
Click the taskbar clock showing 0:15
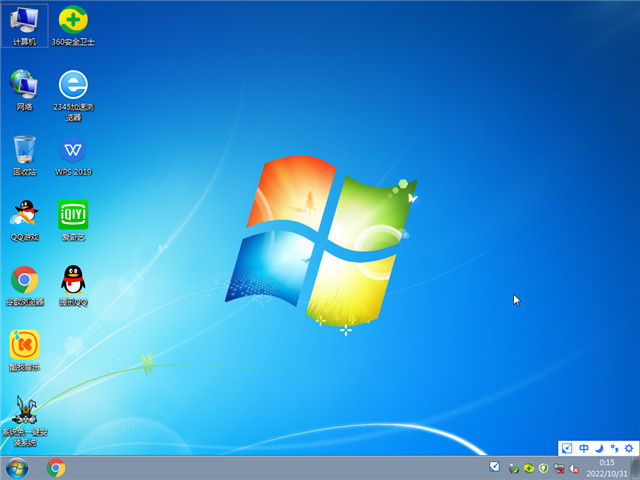tap(607, 468)
